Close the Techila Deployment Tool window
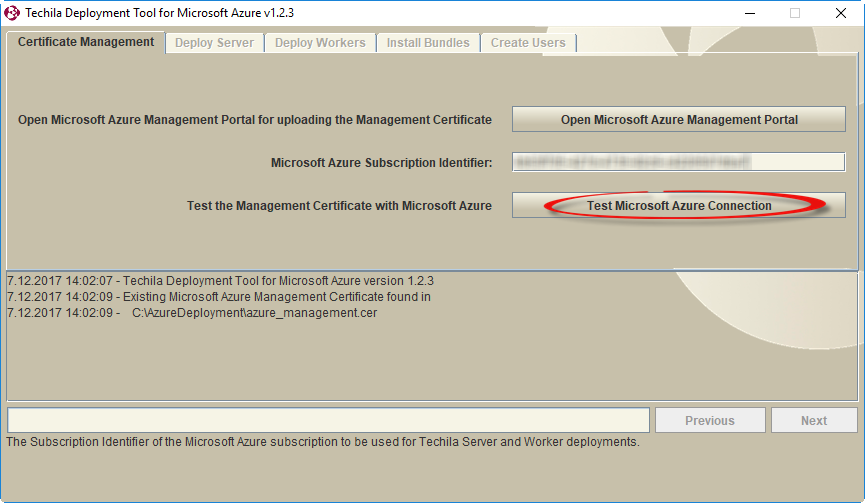 click(x=841, y=13)
